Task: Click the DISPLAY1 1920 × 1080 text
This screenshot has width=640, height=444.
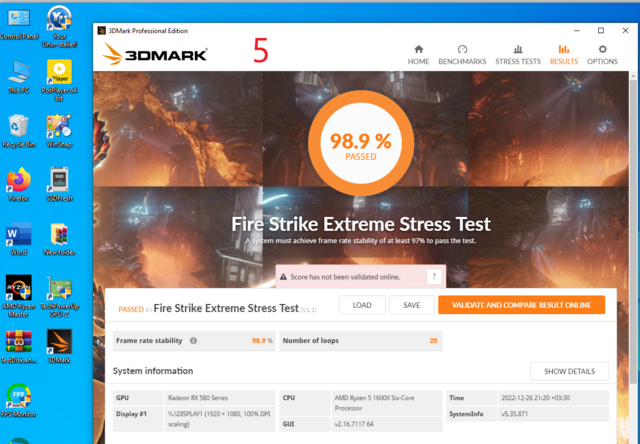Action: [x=219, y=419]
